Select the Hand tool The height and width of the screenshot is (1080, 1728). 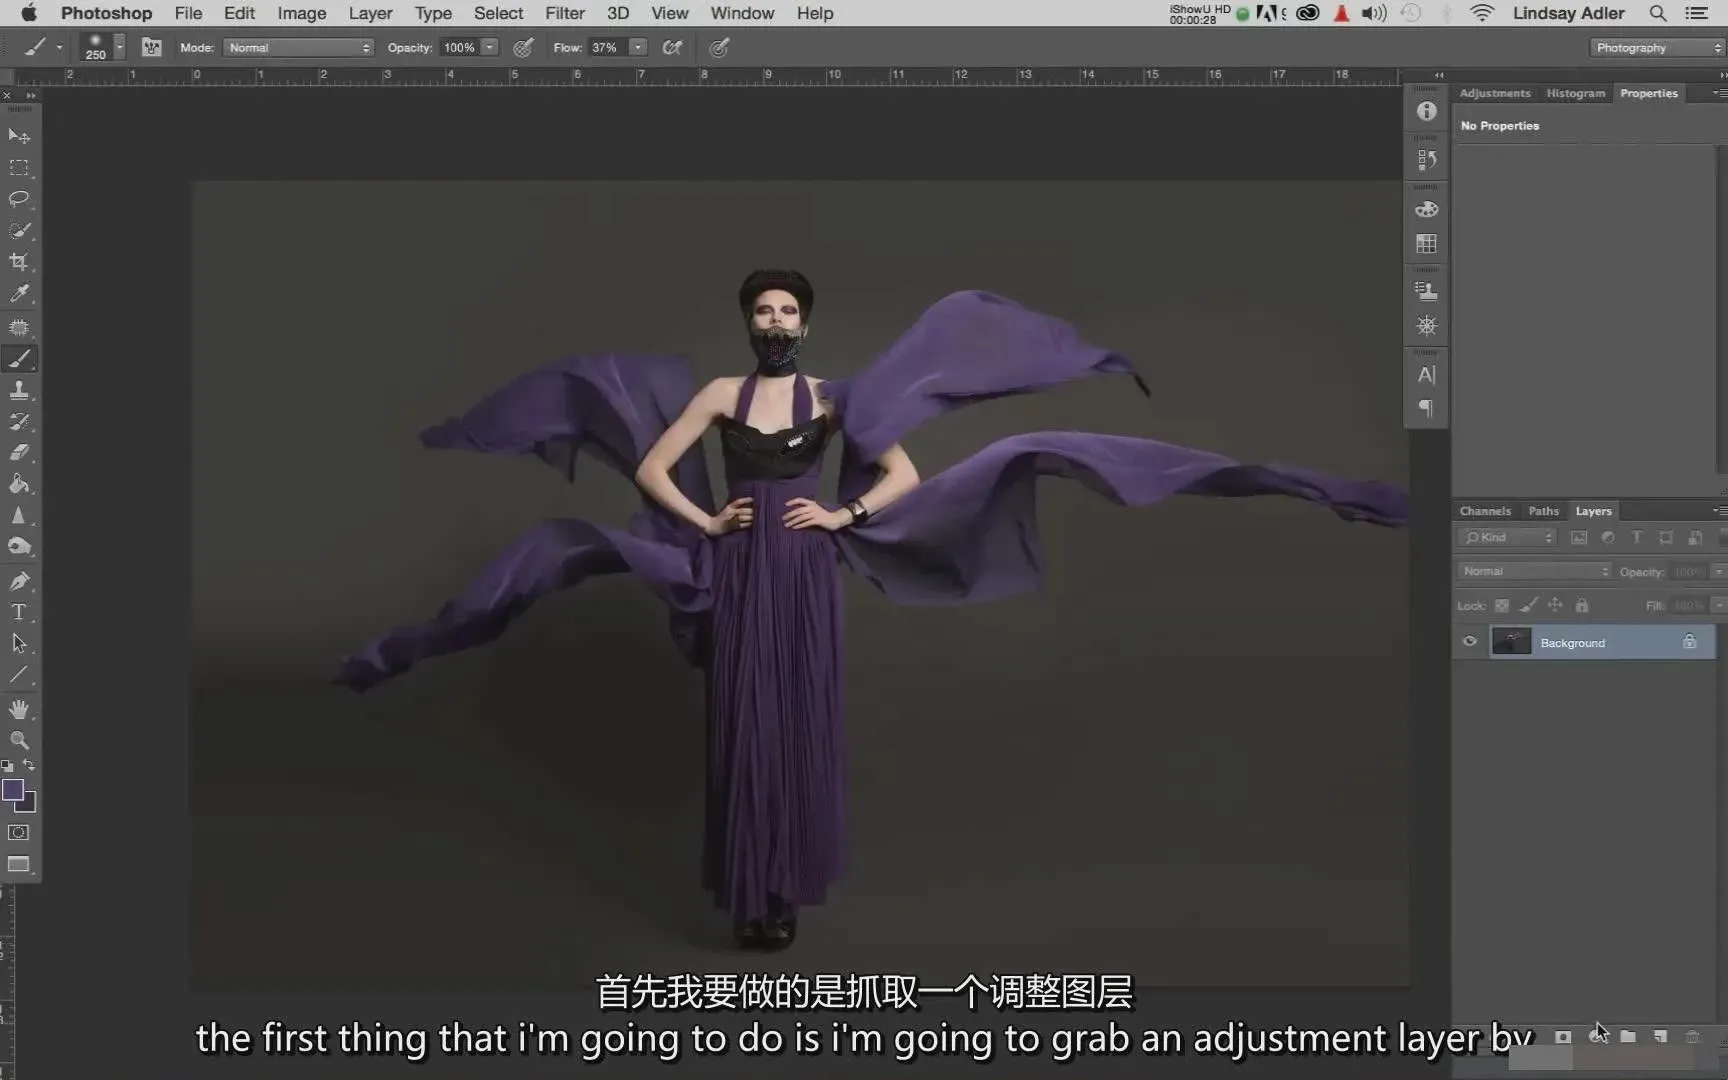click(x=19, y=709)
